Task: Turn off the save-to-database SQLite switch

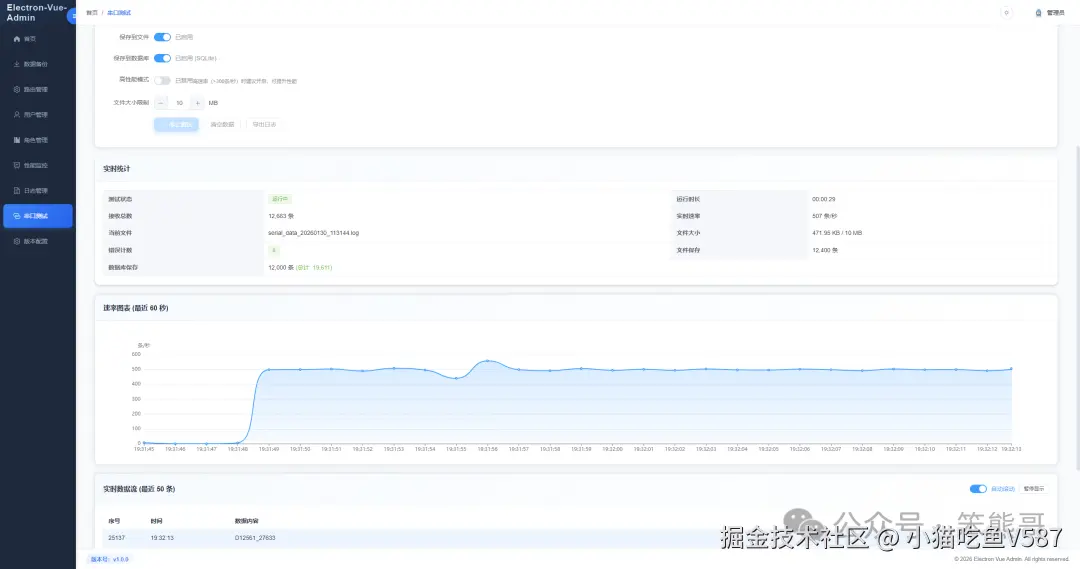Action: coord(162,59)
